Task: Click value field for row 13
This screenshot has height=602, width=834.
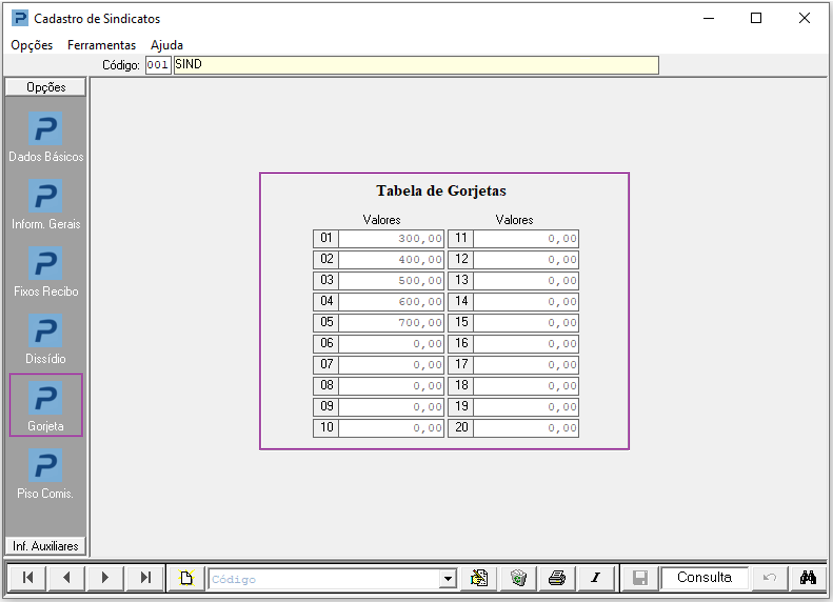Action: (526, 281)
